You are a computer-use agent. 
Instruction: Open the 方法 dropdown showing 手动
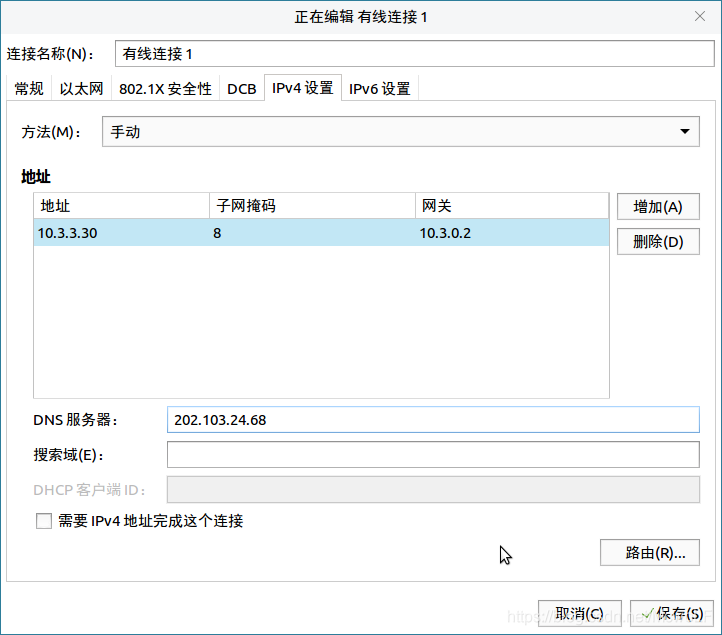[401, 132]
